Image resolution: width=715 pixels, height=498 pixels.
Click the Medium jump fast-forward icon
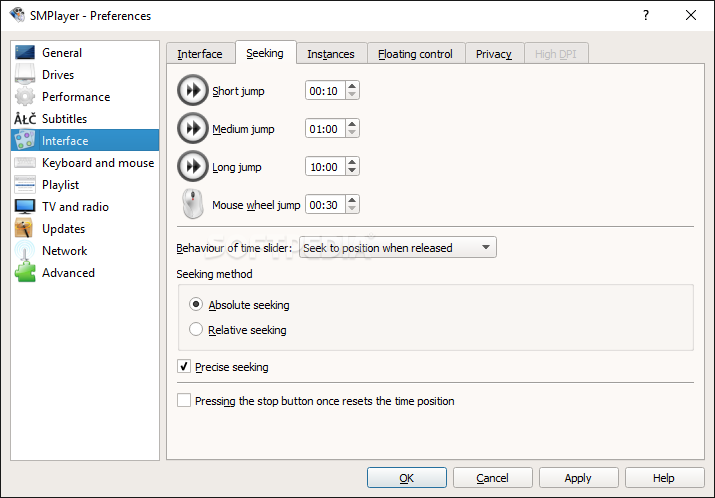[192, 129]
